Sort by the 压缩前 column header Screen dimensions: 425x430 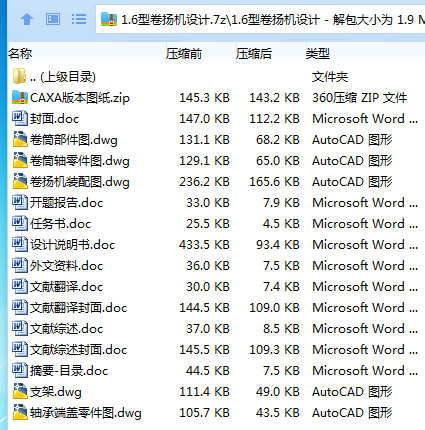tap(184, 53)
